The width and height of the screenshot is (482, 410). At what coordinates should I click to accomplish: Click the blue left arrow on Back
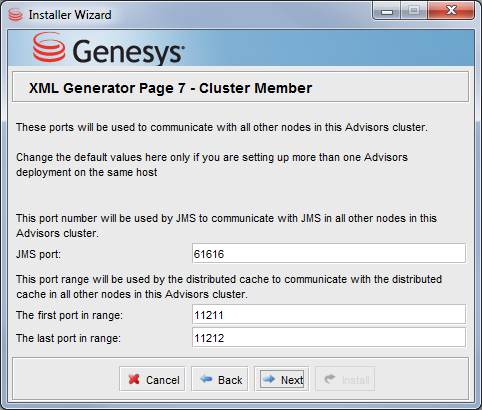(x=206, y=379)
